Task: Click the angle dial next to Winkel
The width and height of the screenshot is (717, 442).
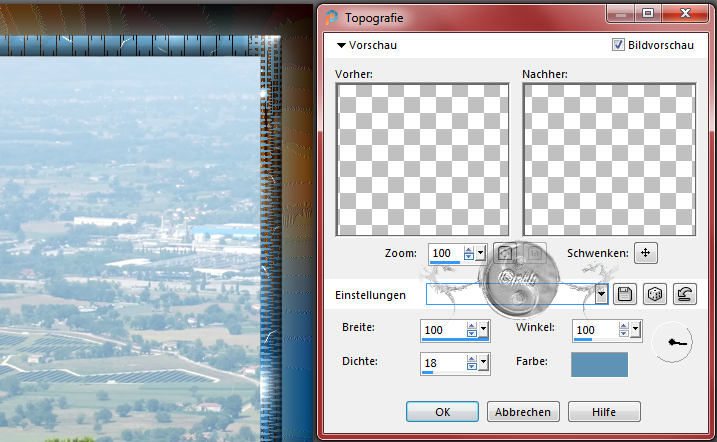Action: (672, 342)
